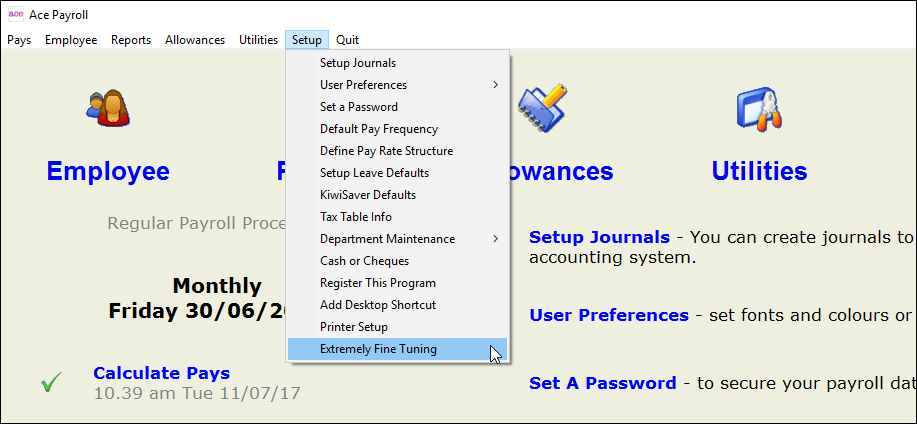The width and height of the screenshot is (917, 424).
Task: Expand the Department Maintenance submenu arrow
Action: tap(495, 239)
